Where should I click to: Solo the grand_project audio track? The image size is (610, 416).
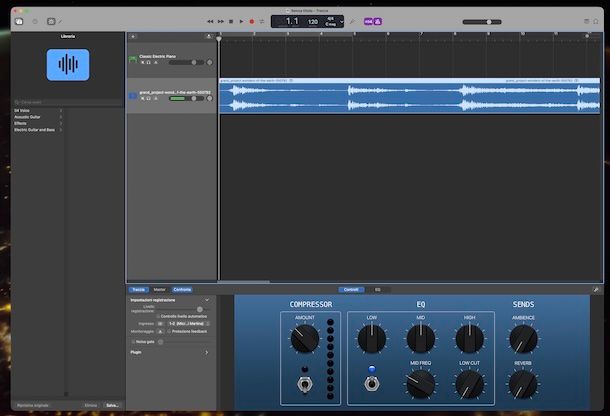(x=149, y=98)
